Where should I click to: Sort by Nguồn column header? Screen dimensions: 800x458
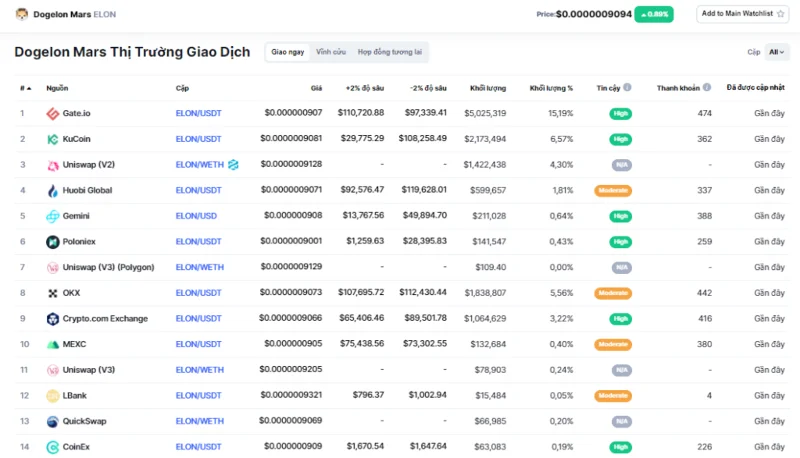point(57,88)
